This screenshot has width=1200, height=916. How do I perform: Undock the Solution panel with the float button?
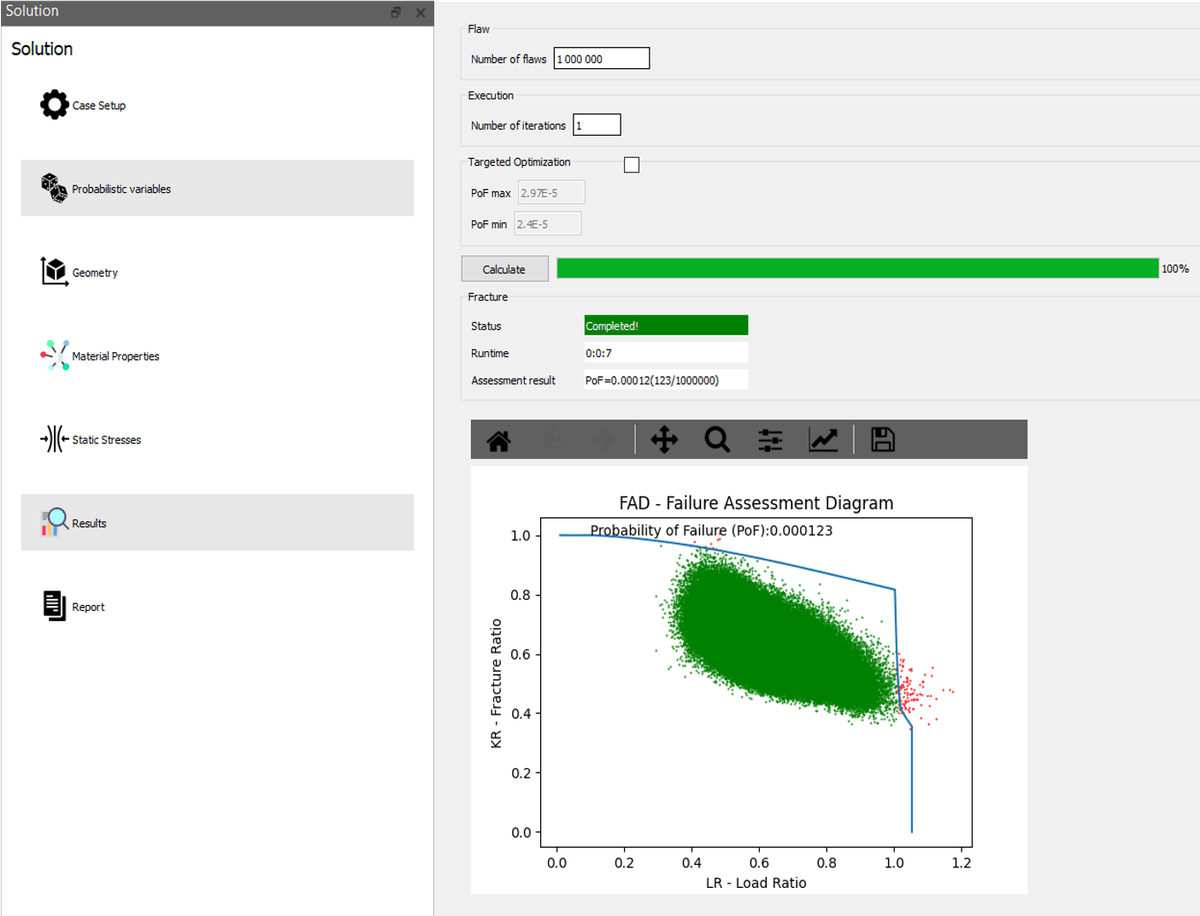click(396, 12)
